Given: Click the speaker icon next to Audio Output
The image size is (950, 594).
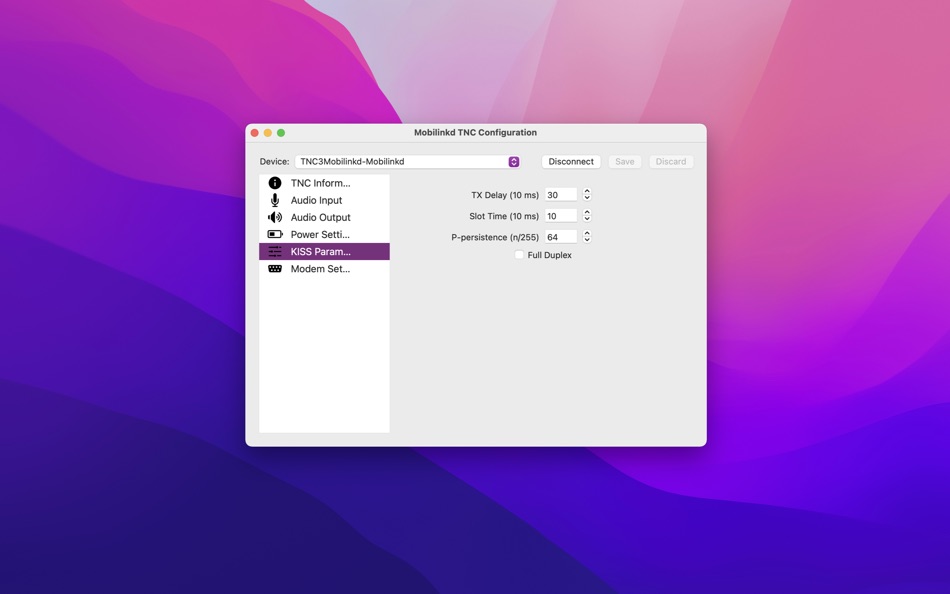Looking at the screenshot, I should (x=274, y=217).
